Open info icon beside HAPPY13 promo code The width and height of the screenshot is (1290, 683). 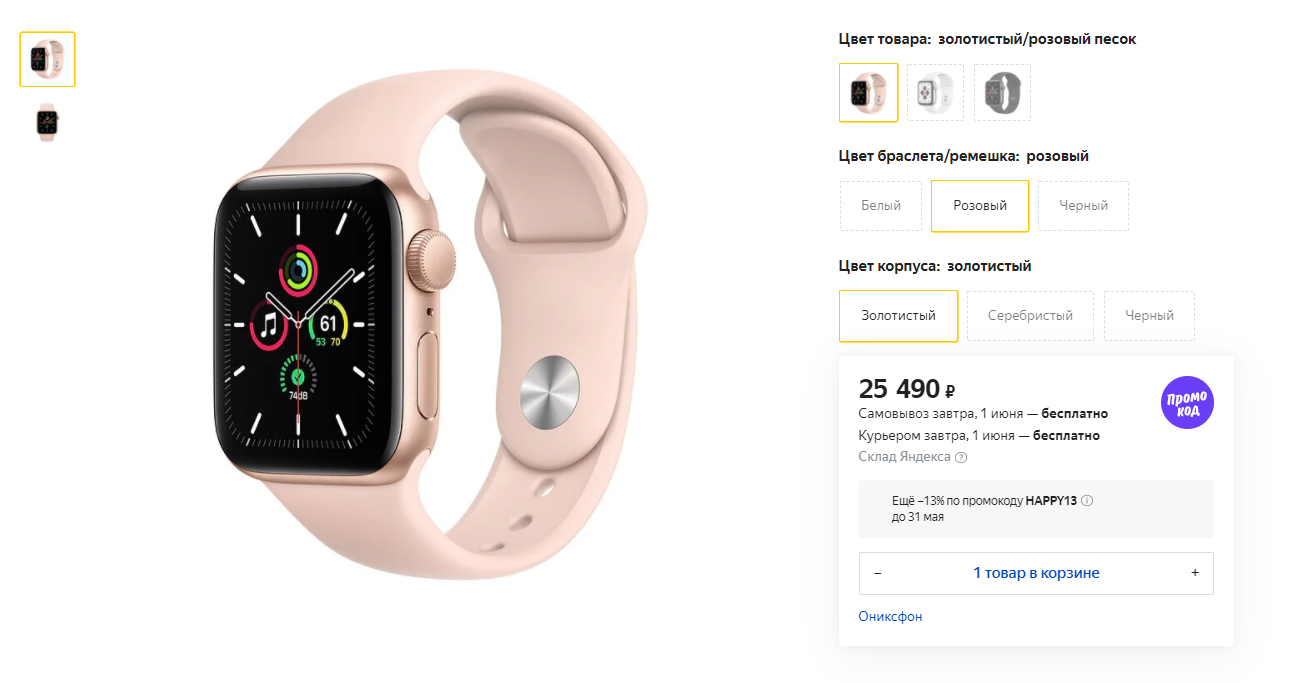click(x=1087, y=501)
